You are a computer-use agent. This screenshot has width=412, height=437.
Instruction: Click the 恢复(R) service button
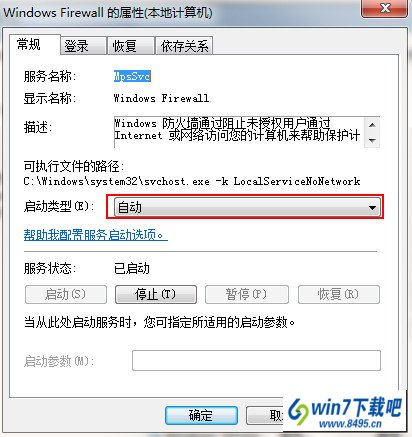(x=339, y=294)
